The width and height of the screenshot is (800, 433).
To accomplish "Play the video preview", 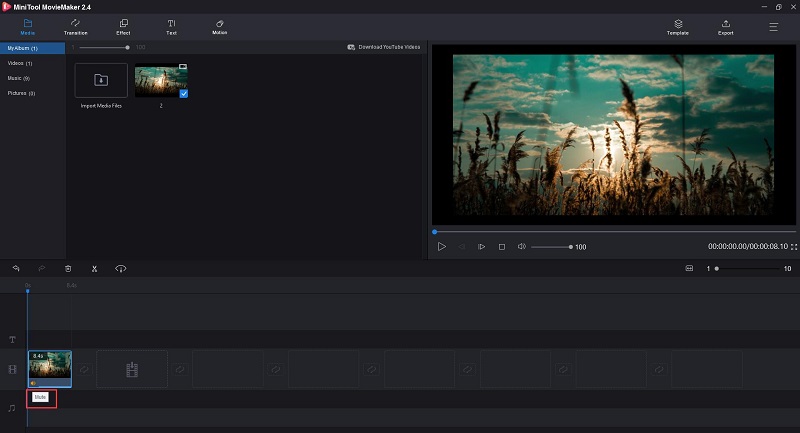I will [441, 246].
